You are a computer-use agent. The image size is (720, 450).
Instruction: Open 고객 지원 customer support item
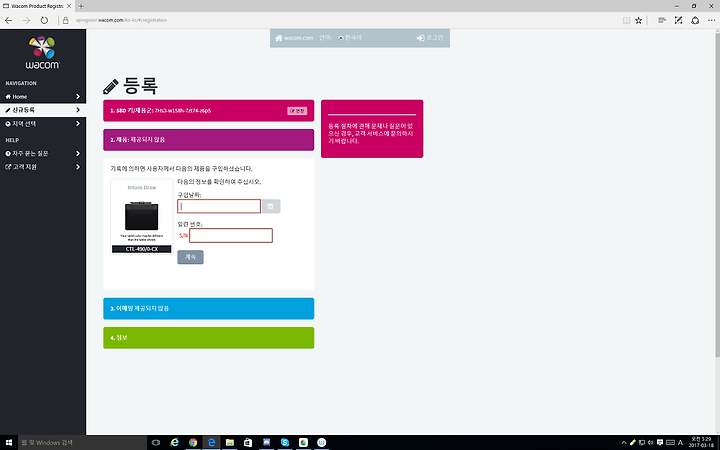[43, 167]
